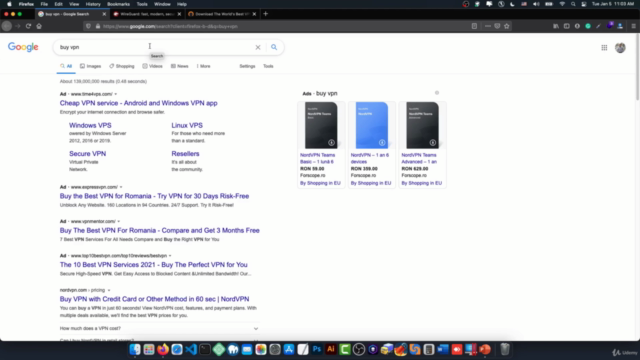The height and width of the screenshot is (360, 640).
Task: Switch to WireGuard browser tab
Action: coord(147,14)
